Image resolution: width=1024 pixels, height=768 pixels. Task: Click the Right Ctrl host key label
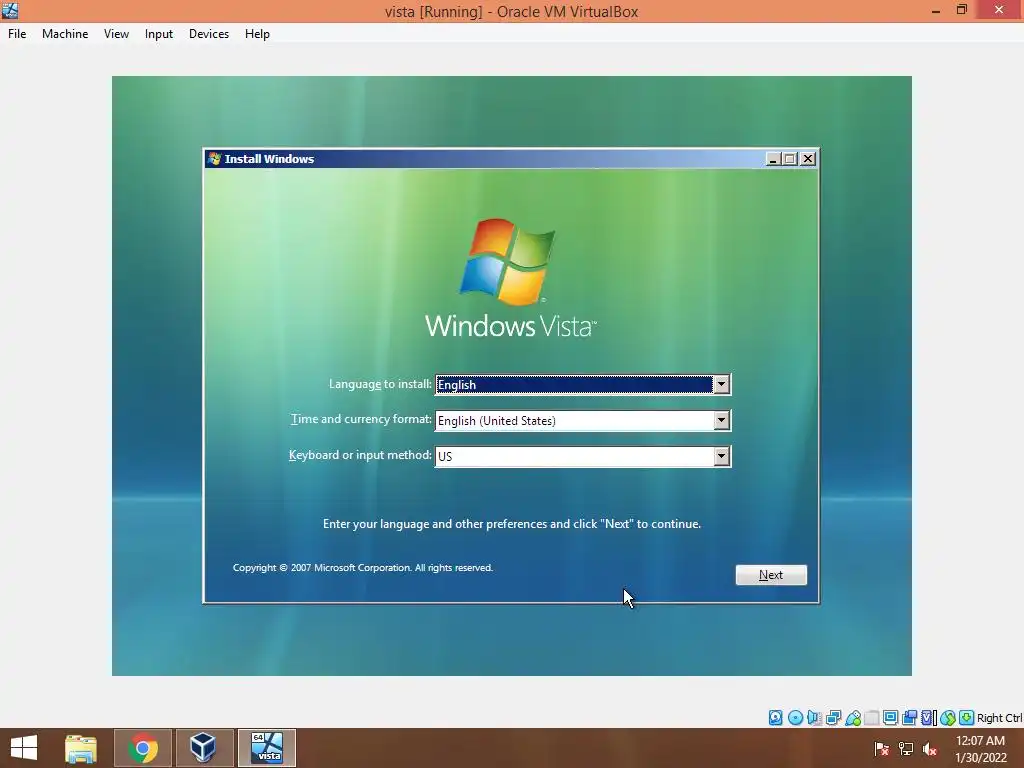coord(999,718)
